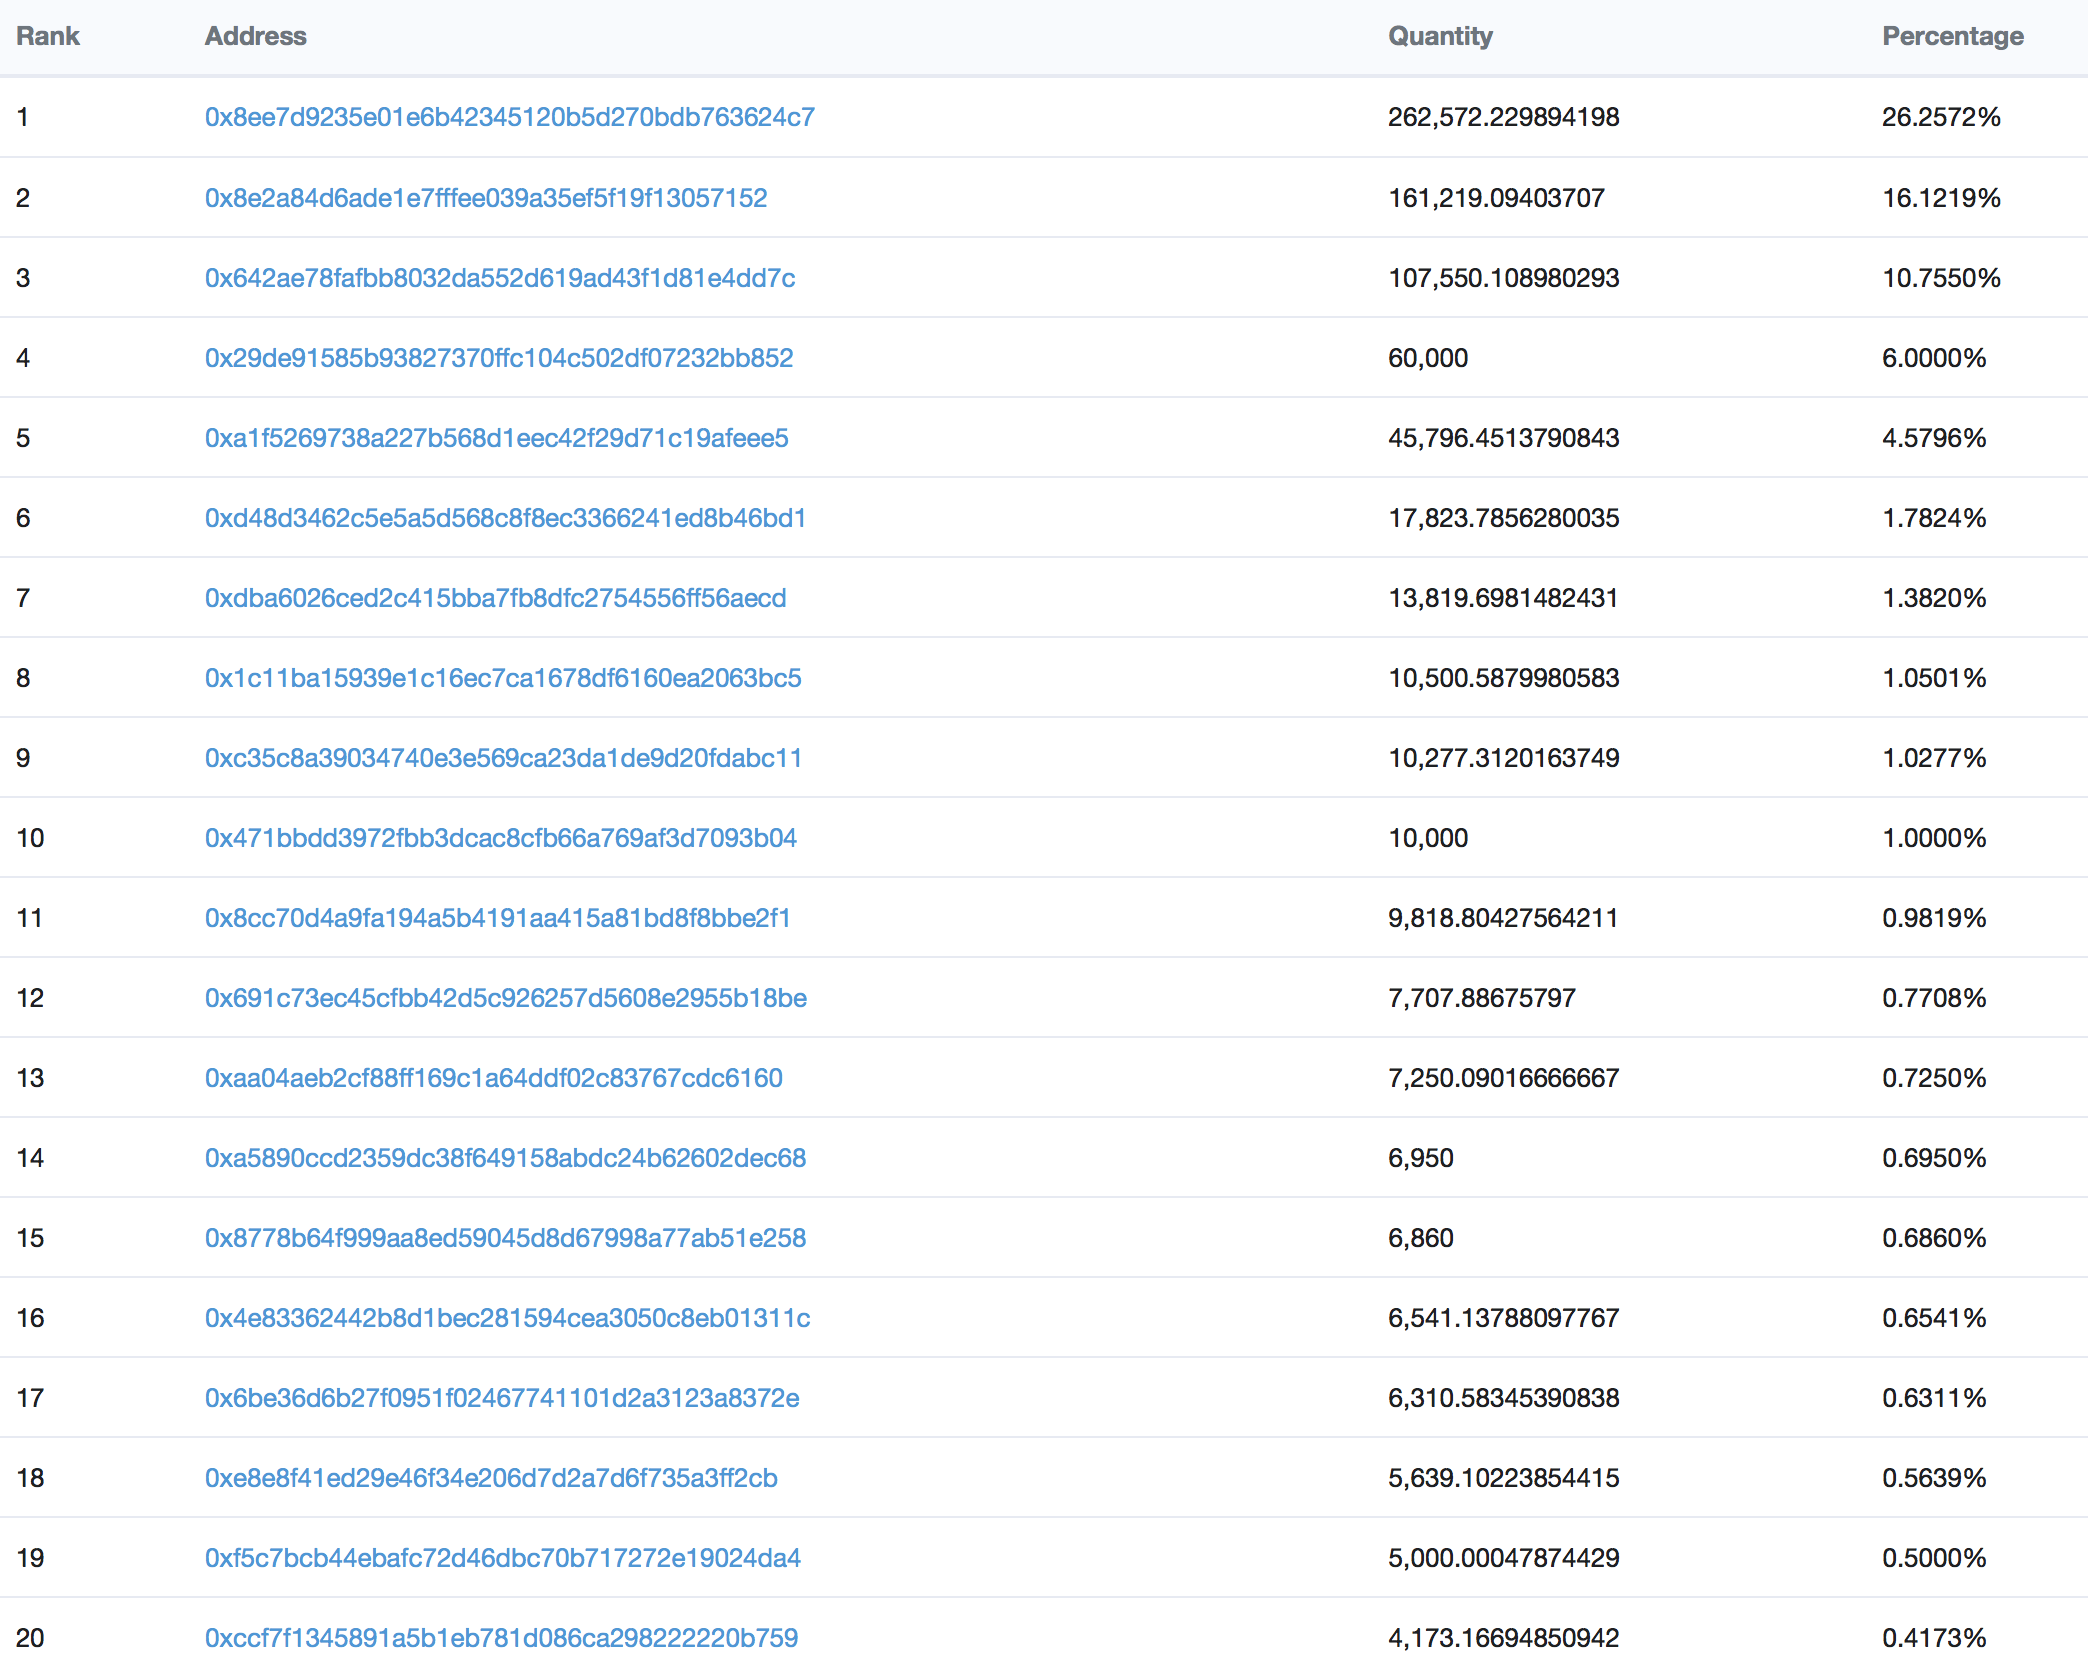Open address 0xd48d3462c5e5a5d568c8f8ec3366241ed8b46bd1
Image resolution: width=2088 pixels, height=1662 pixels.
tap(505, 518)
